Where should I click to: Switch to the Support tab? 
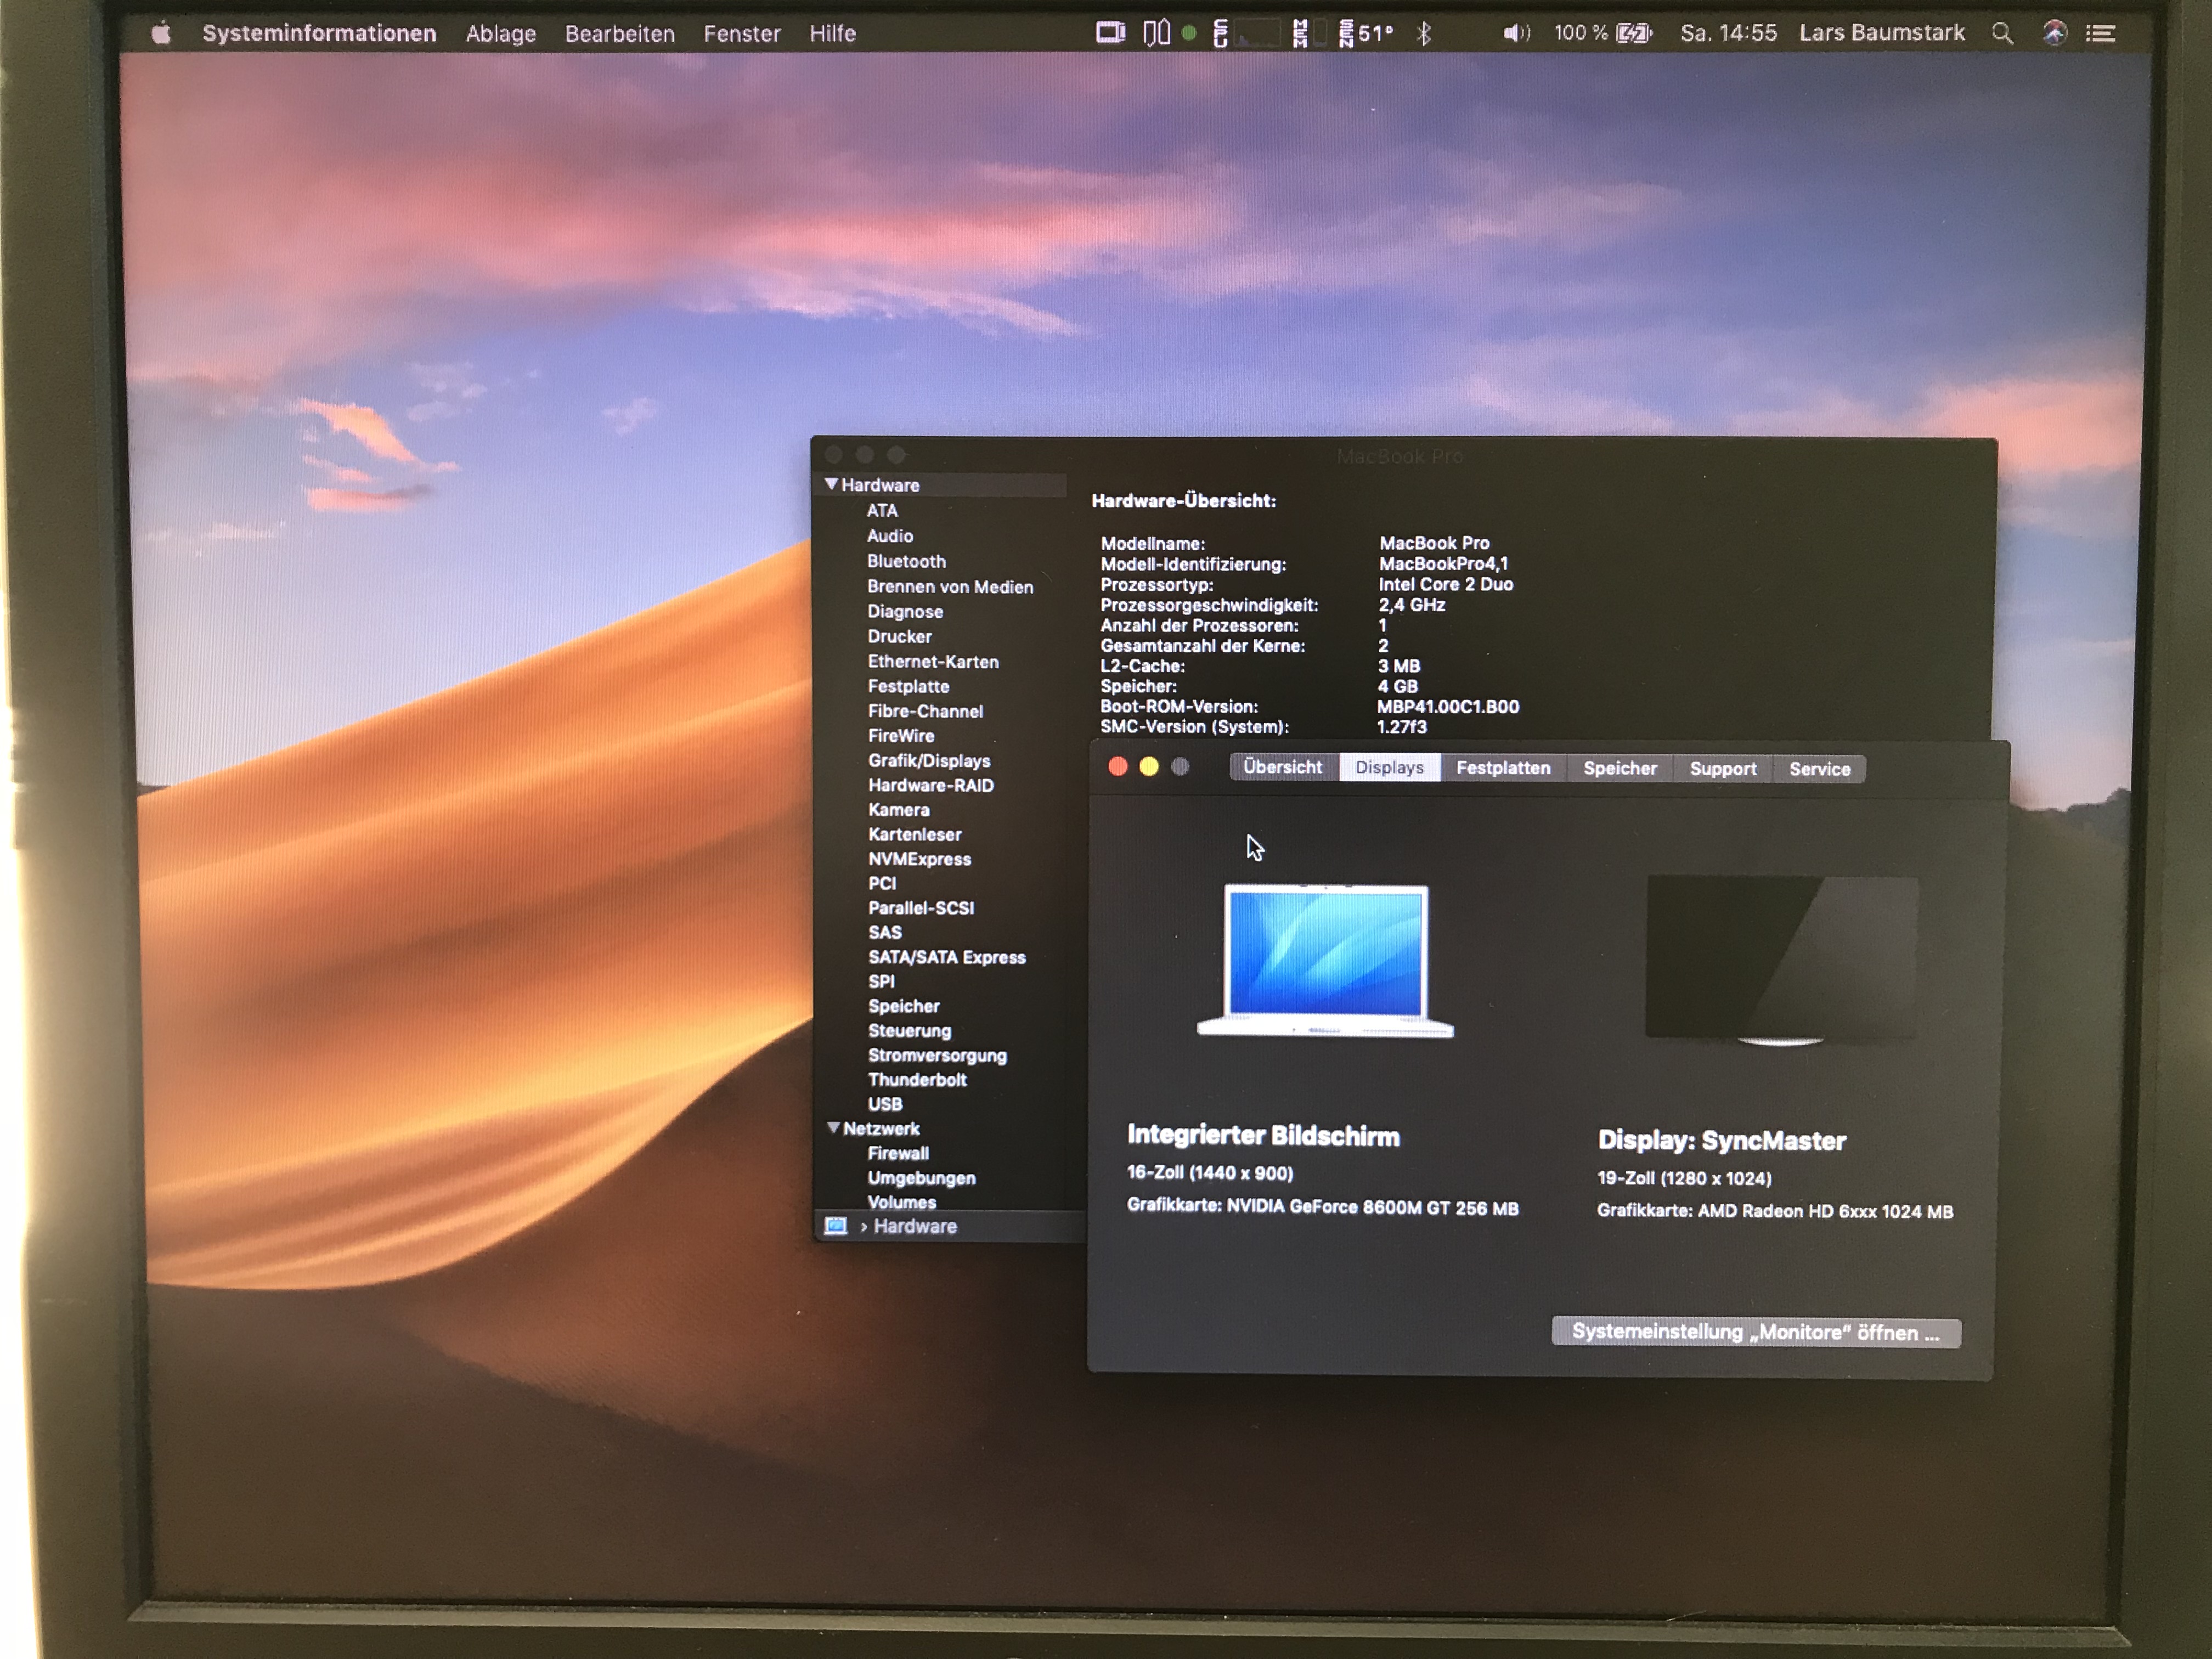[x=1723, y=769]
